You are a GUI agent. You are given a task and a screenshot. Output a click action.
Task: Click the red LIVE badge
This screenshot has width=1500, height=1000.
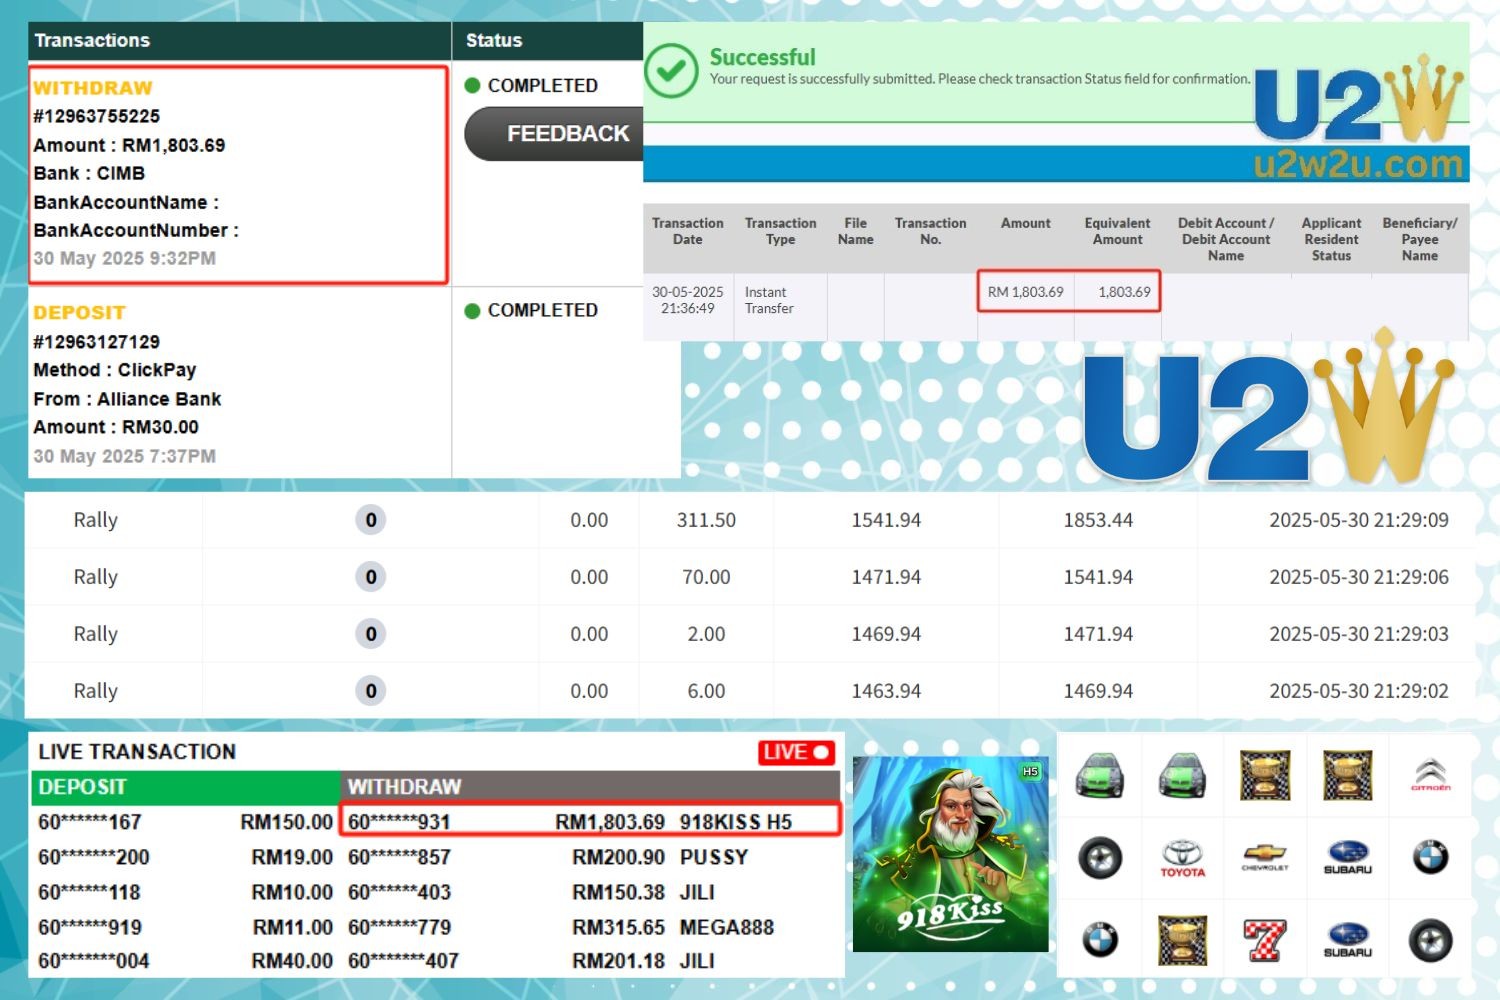797,752
